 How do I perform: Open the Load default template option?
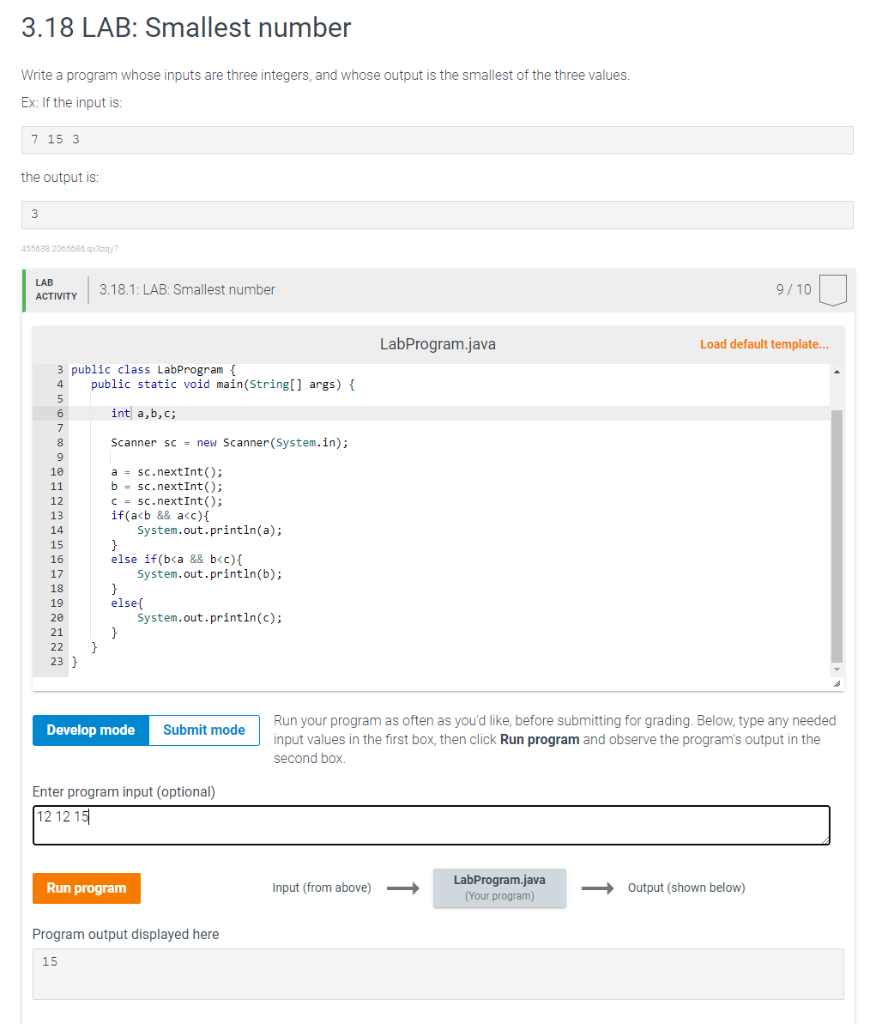[764, 343]
